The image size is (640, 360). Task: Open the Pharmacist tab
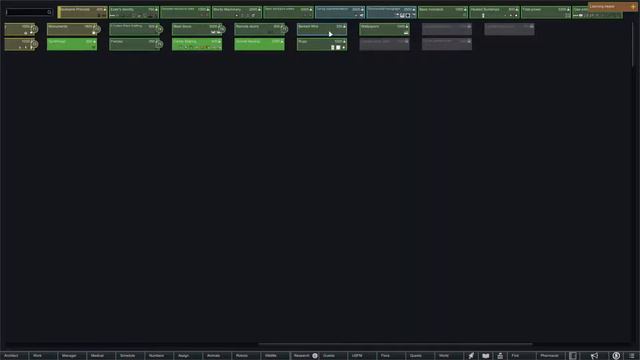(550, 356)
